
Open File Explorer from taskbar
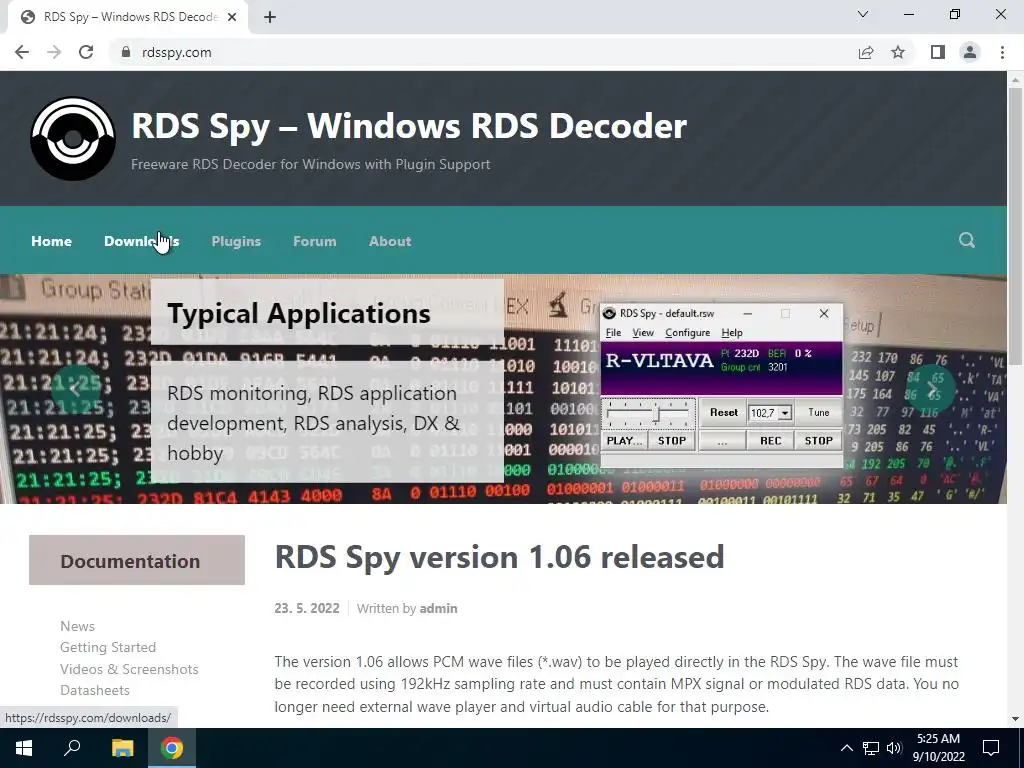[122, 748]
